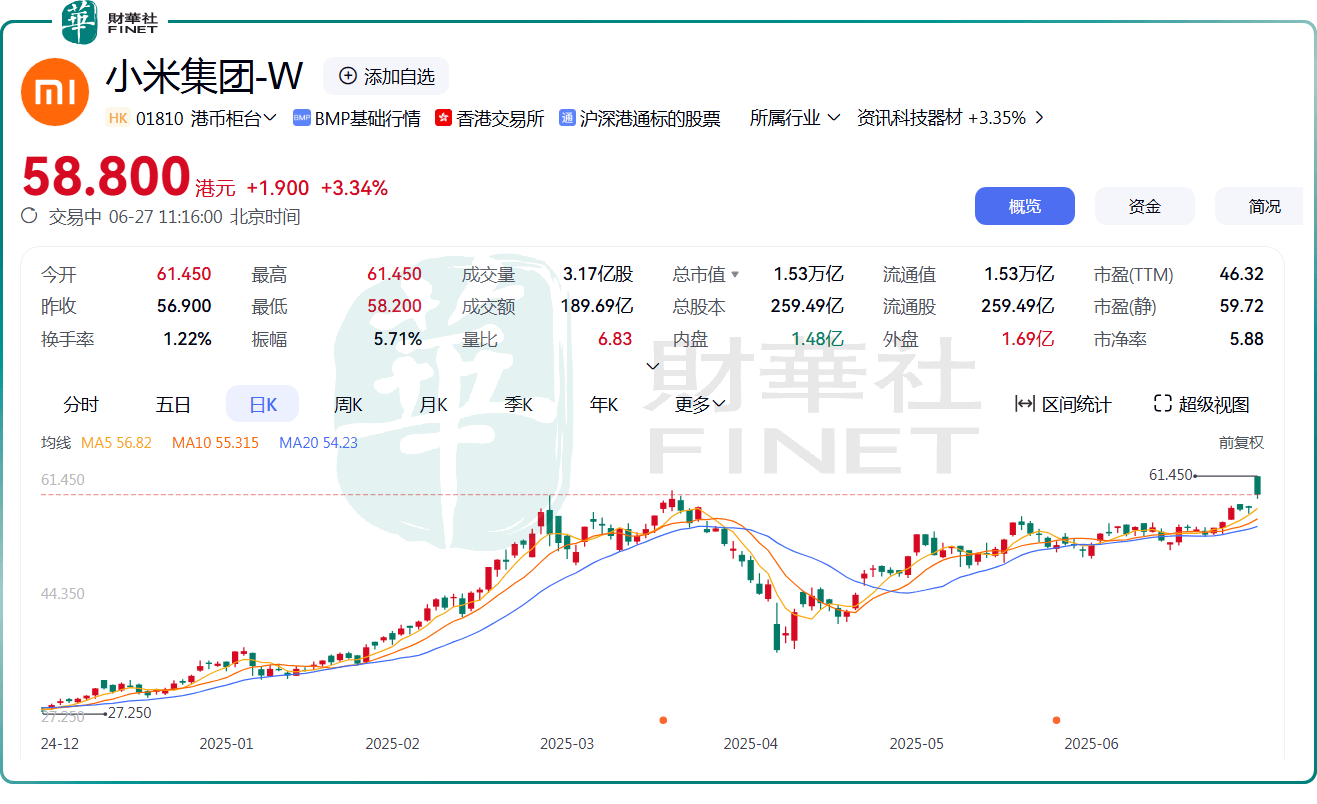Viewport: 1317px width, 804px height.
Task: Click the 区间统计 button
Action: coord(1063,405)
